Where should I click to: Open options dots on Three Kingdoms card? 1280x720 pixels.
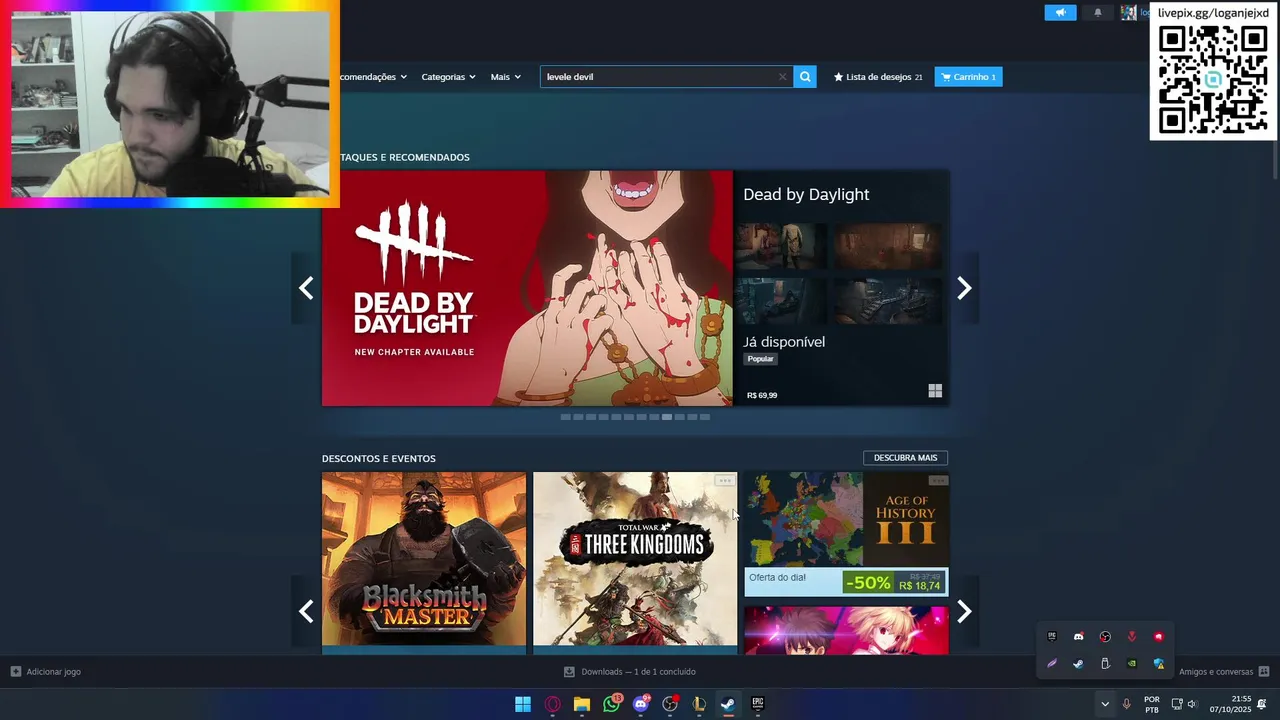tap(725, 481)
